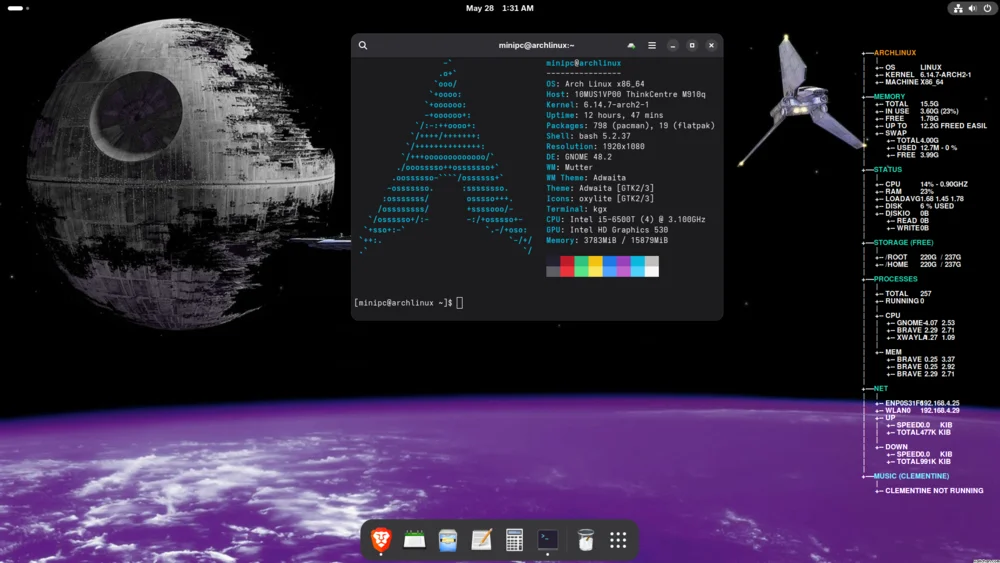Click the Resolution: 1920x1080 line
The height and width of the screenshot is (563, 1000).
(595, 147)
